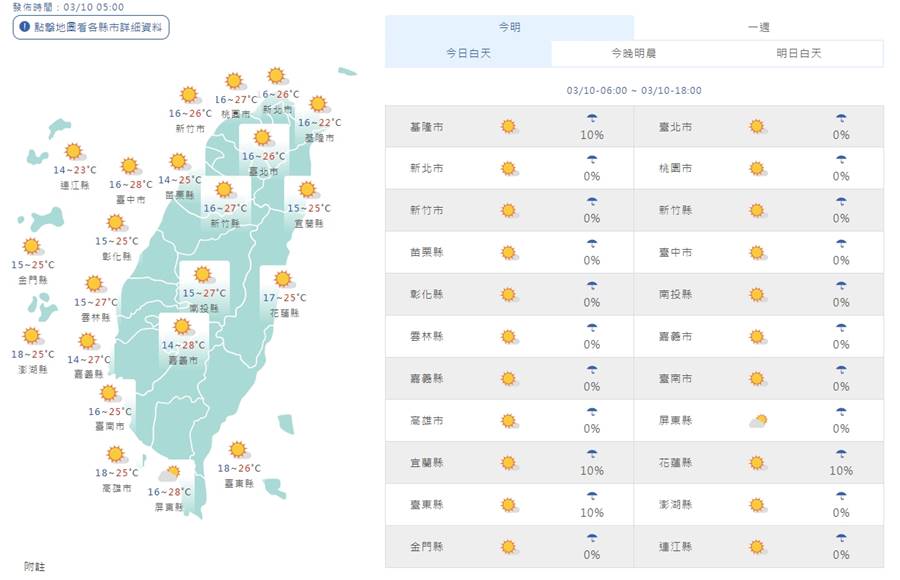Show the 明日白天 forecast tab
This screenshot has width=900, height=580.
click(799, 53)
